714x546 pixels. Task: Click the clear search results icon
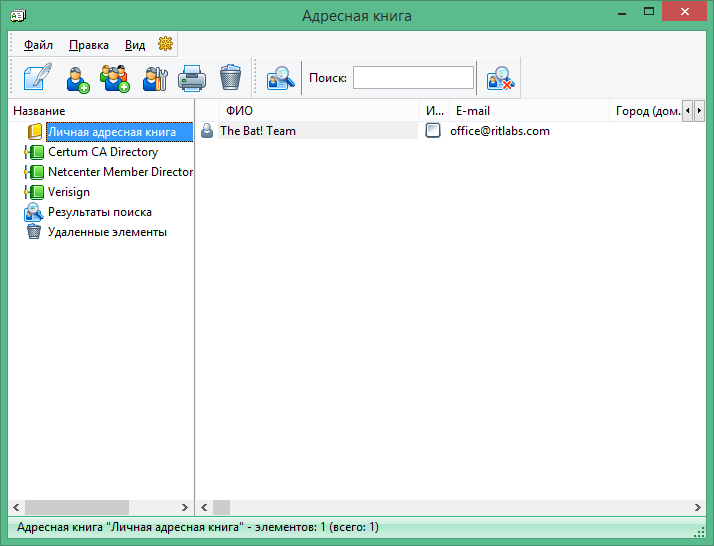tap(500, 78)
